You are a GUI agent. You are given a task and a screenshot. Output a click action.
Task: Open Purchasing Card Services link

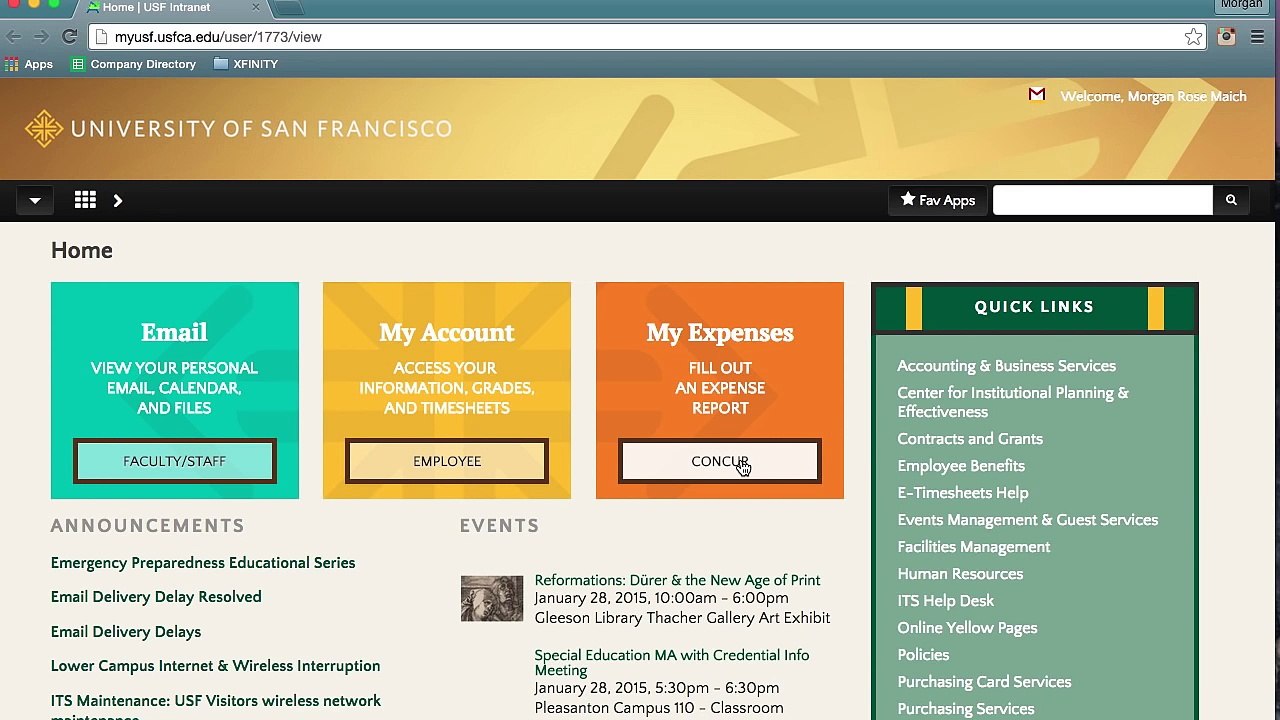pyautogui.click(x=984, y=682)
